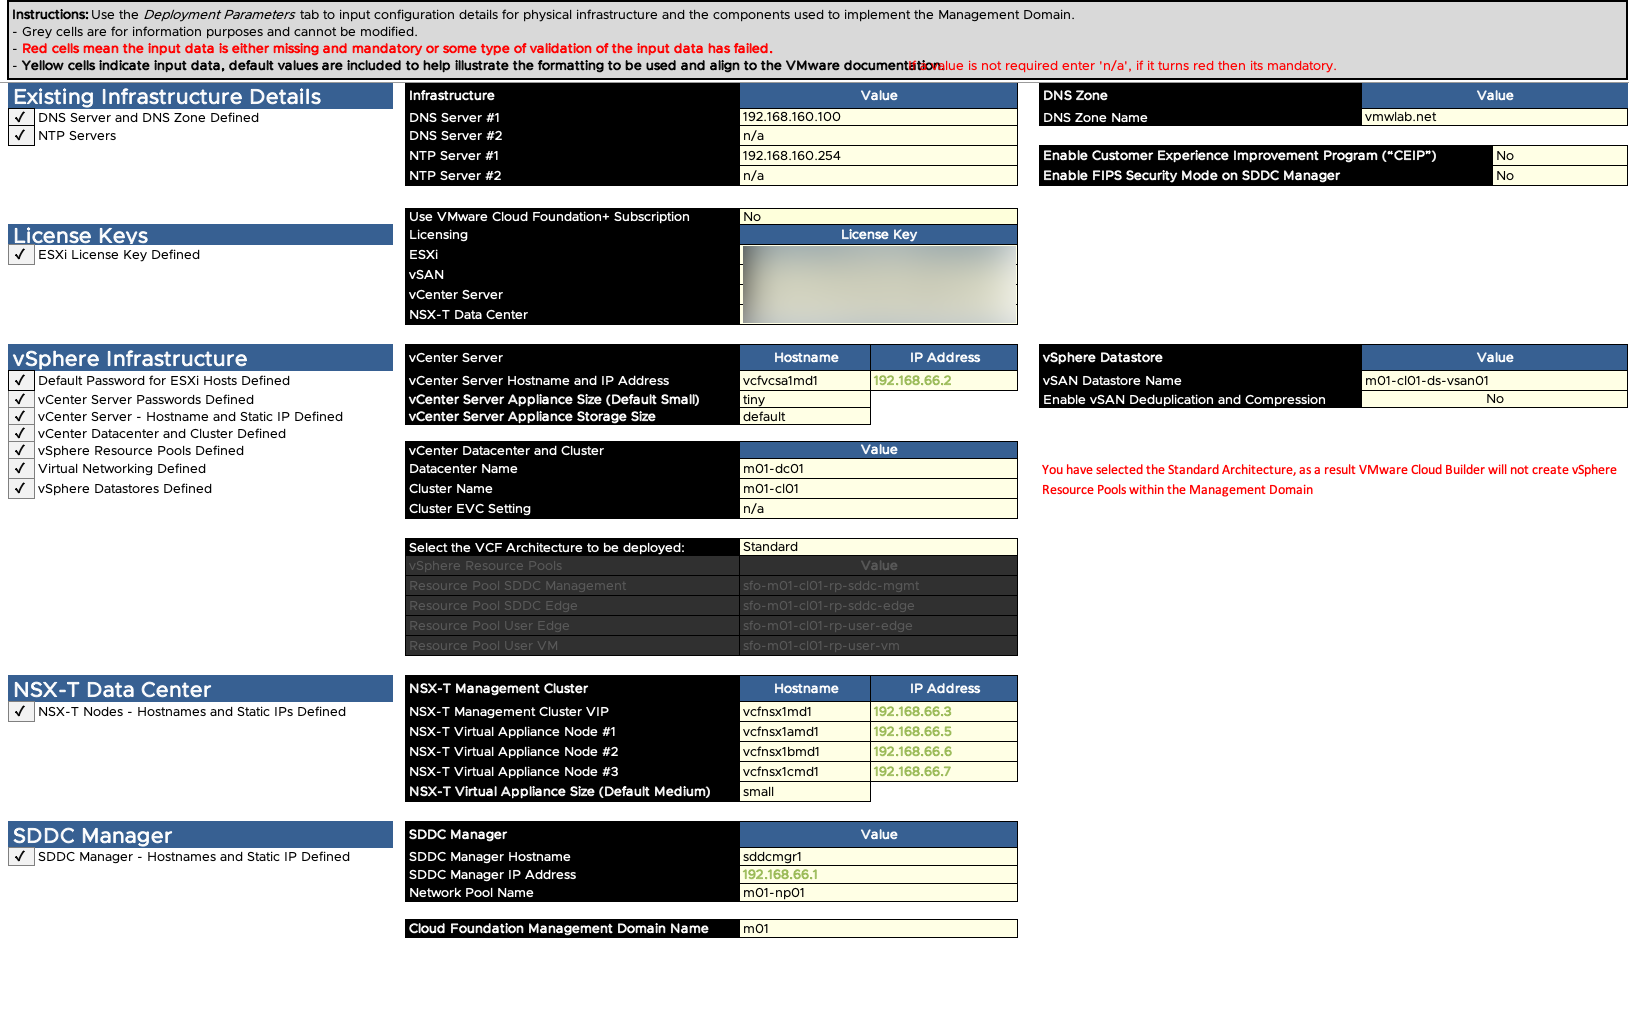
Task: Click the red Standard Architecture warning text
Action: pyautogui.click(x=1329, y=480)
